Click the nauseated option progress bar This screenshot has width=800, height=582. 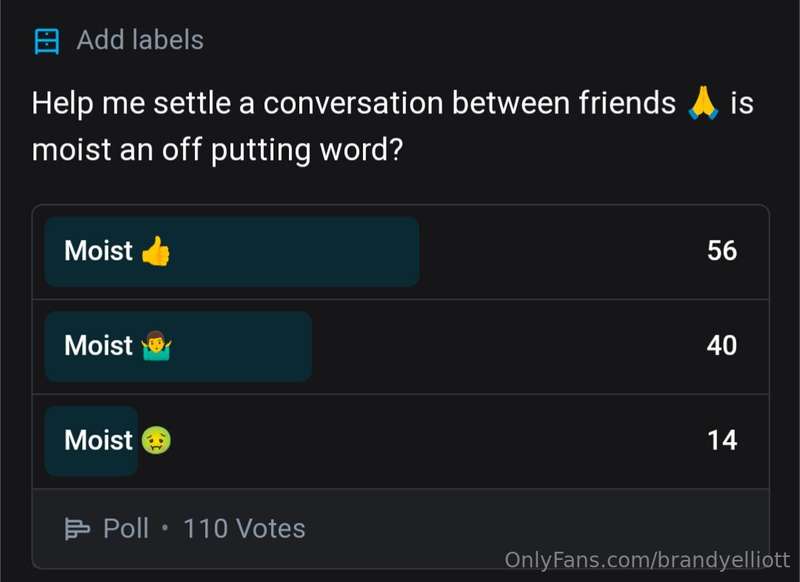91,441
